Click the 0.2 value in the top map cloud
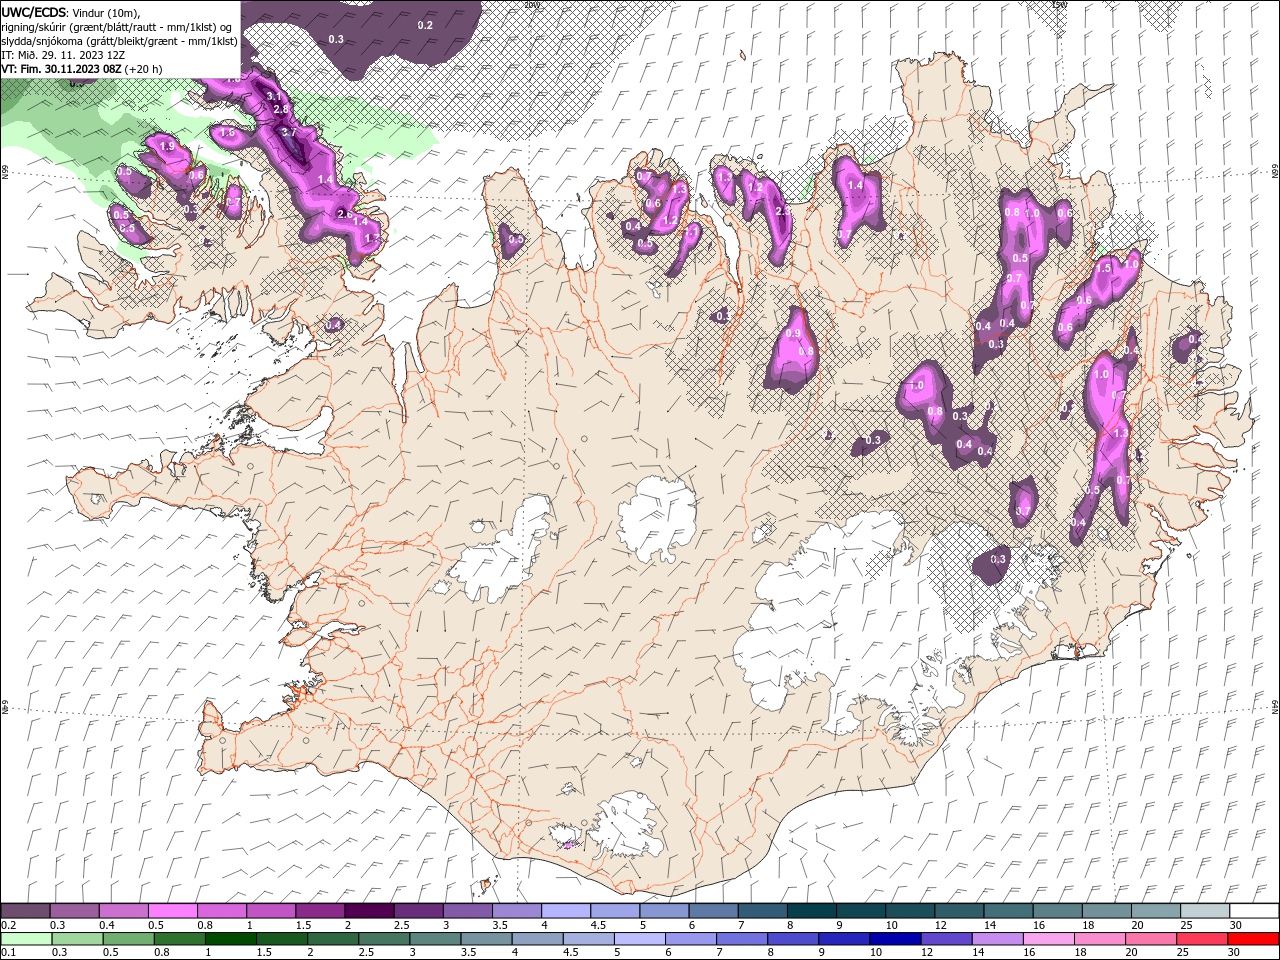The width and height of the screenshot is (1280, 960). 425,24
